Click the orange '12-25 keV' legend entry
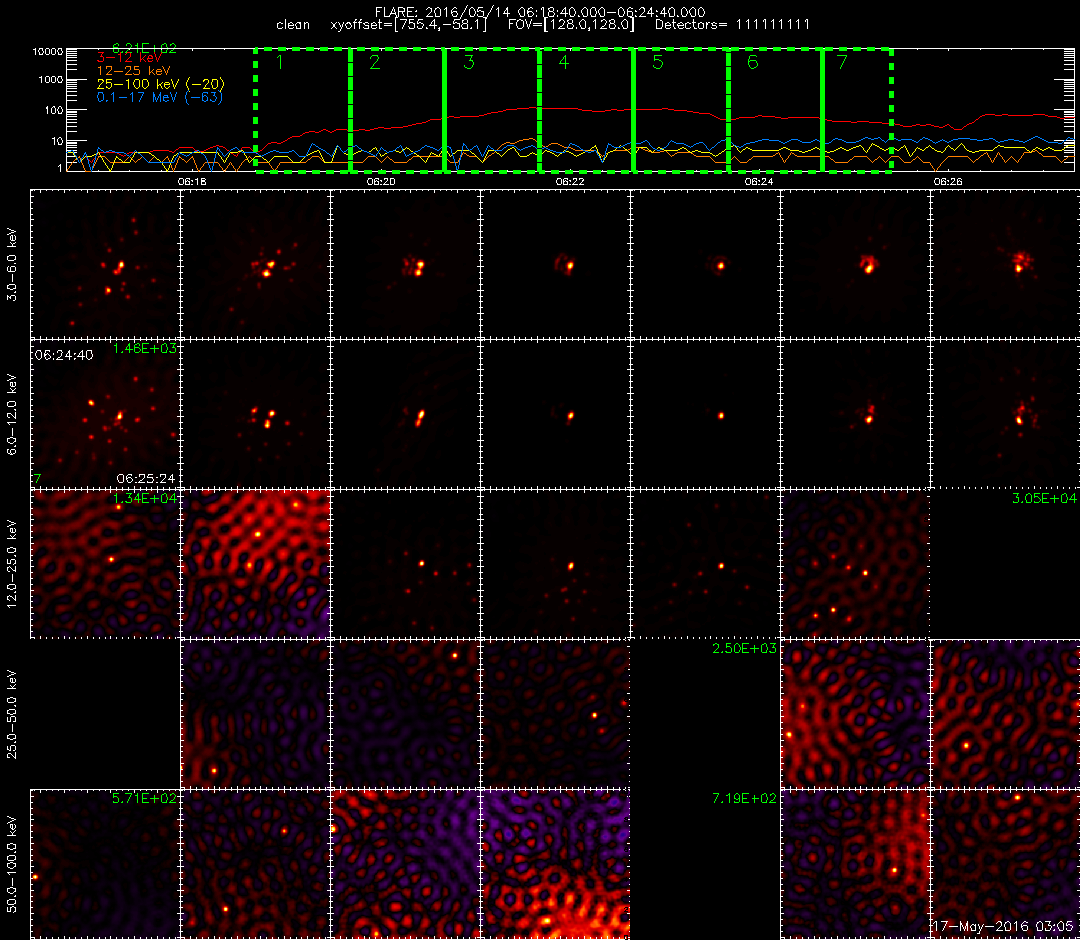 (x=134, y=71)
